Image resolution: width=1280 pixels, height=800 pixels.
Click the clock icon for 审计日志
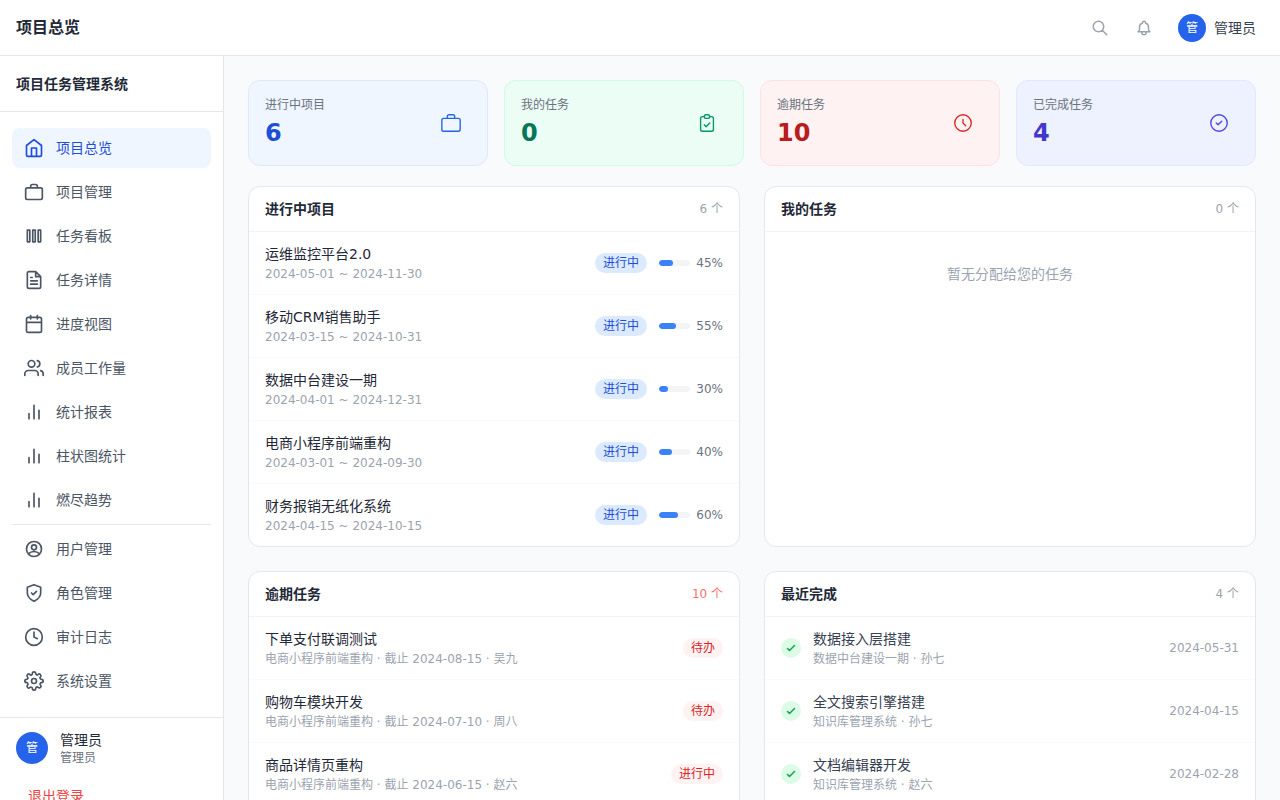coord(34,637)
